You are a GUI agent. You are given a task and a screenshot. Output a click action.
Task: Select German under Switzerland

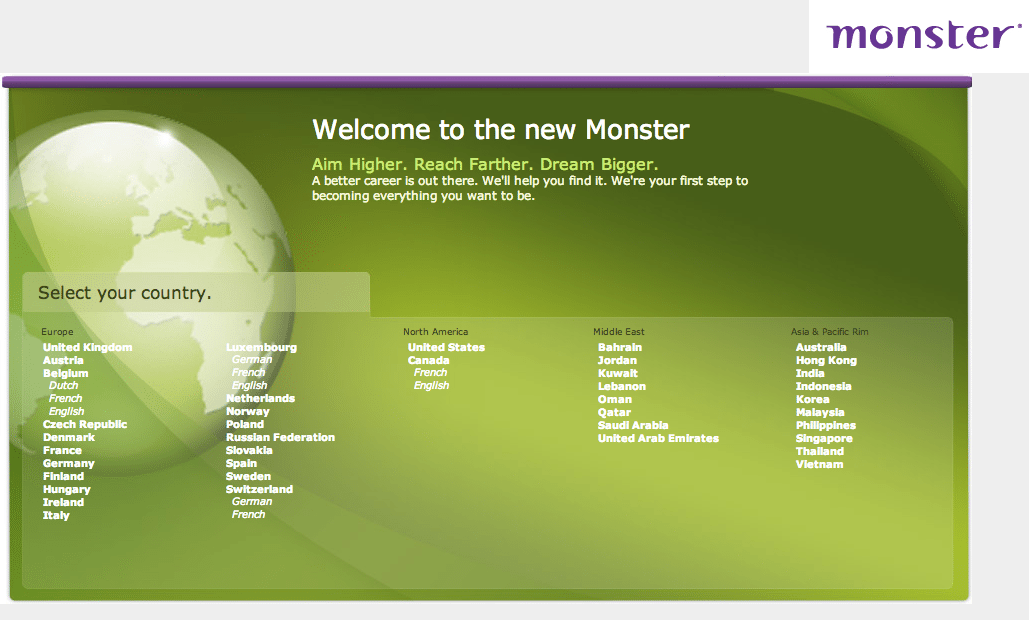[251, 502]
